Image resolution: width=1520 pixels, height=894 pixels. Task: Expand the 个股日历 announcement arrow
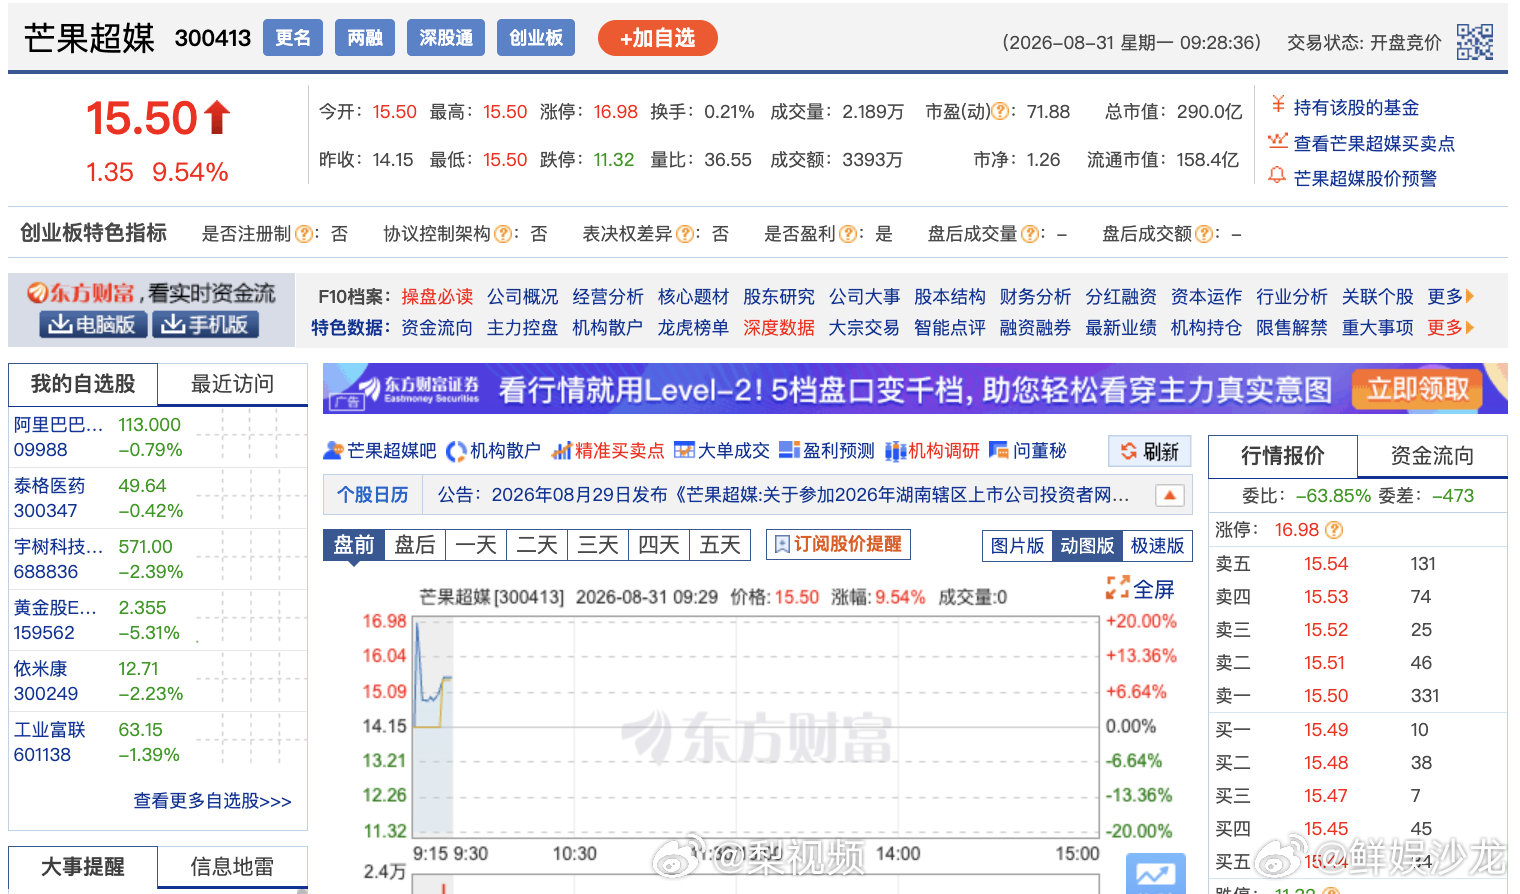[1169, 495]
